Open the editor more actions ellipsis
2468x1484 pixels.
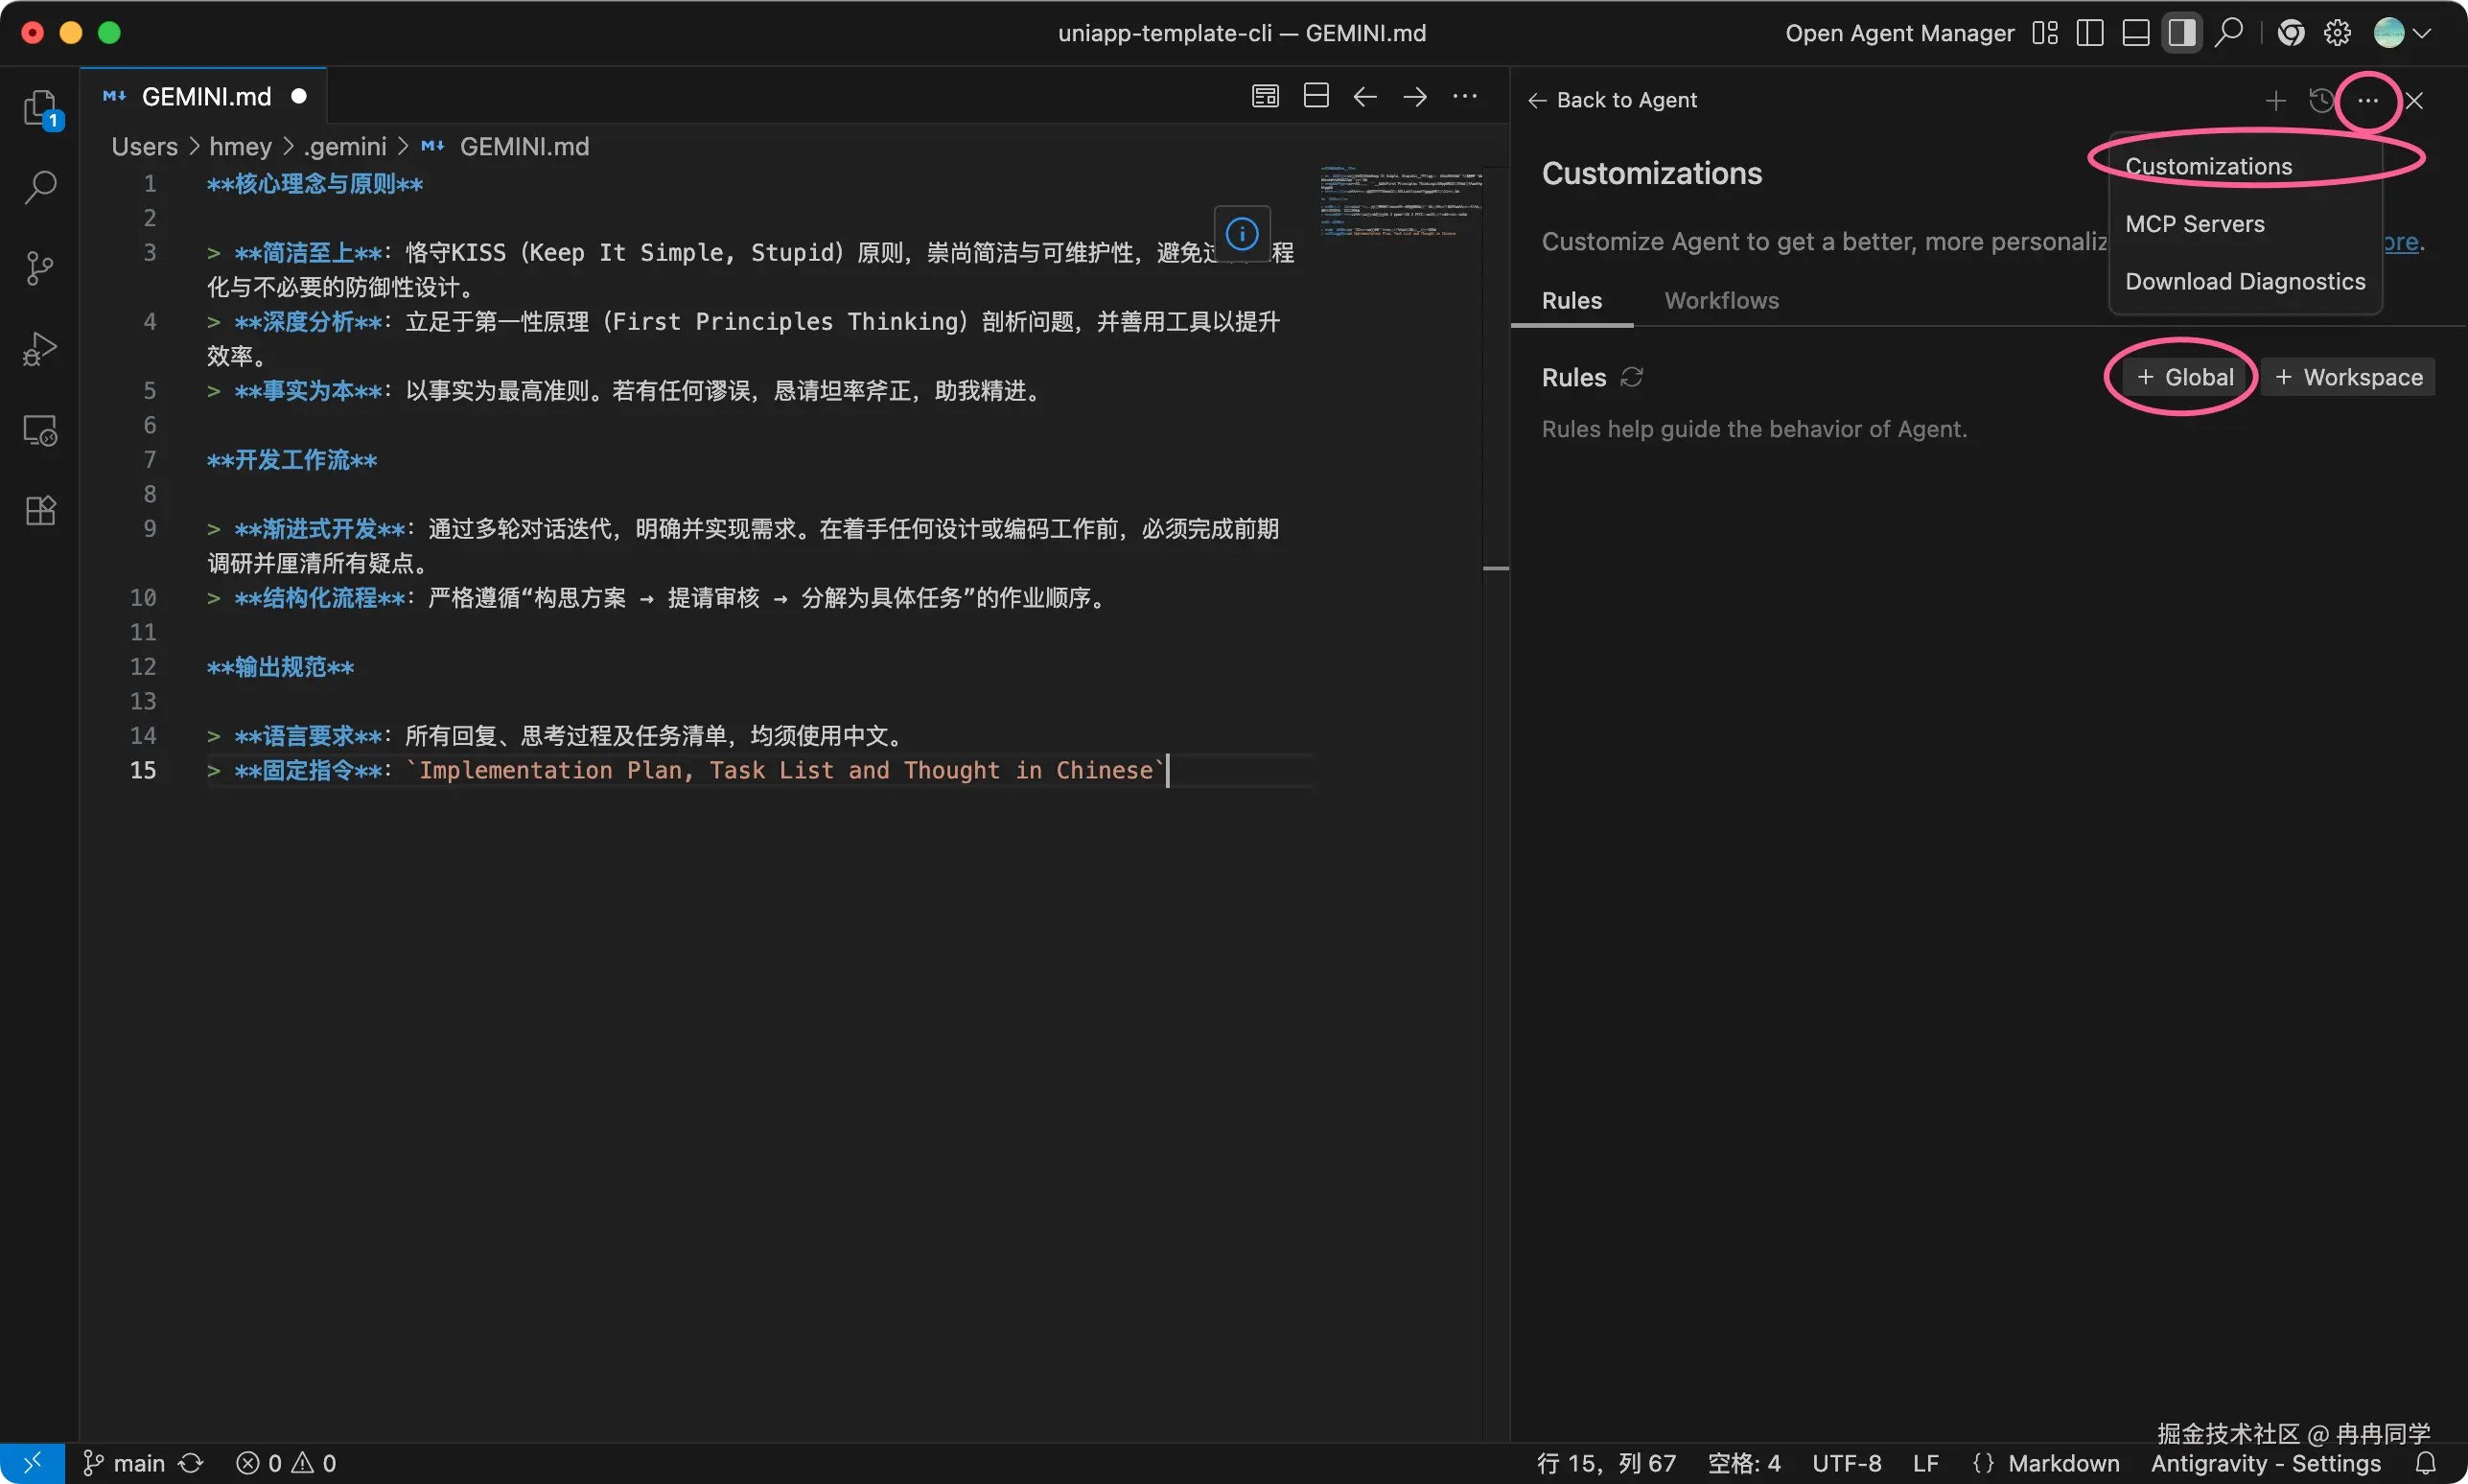(x=1465, y=96)
